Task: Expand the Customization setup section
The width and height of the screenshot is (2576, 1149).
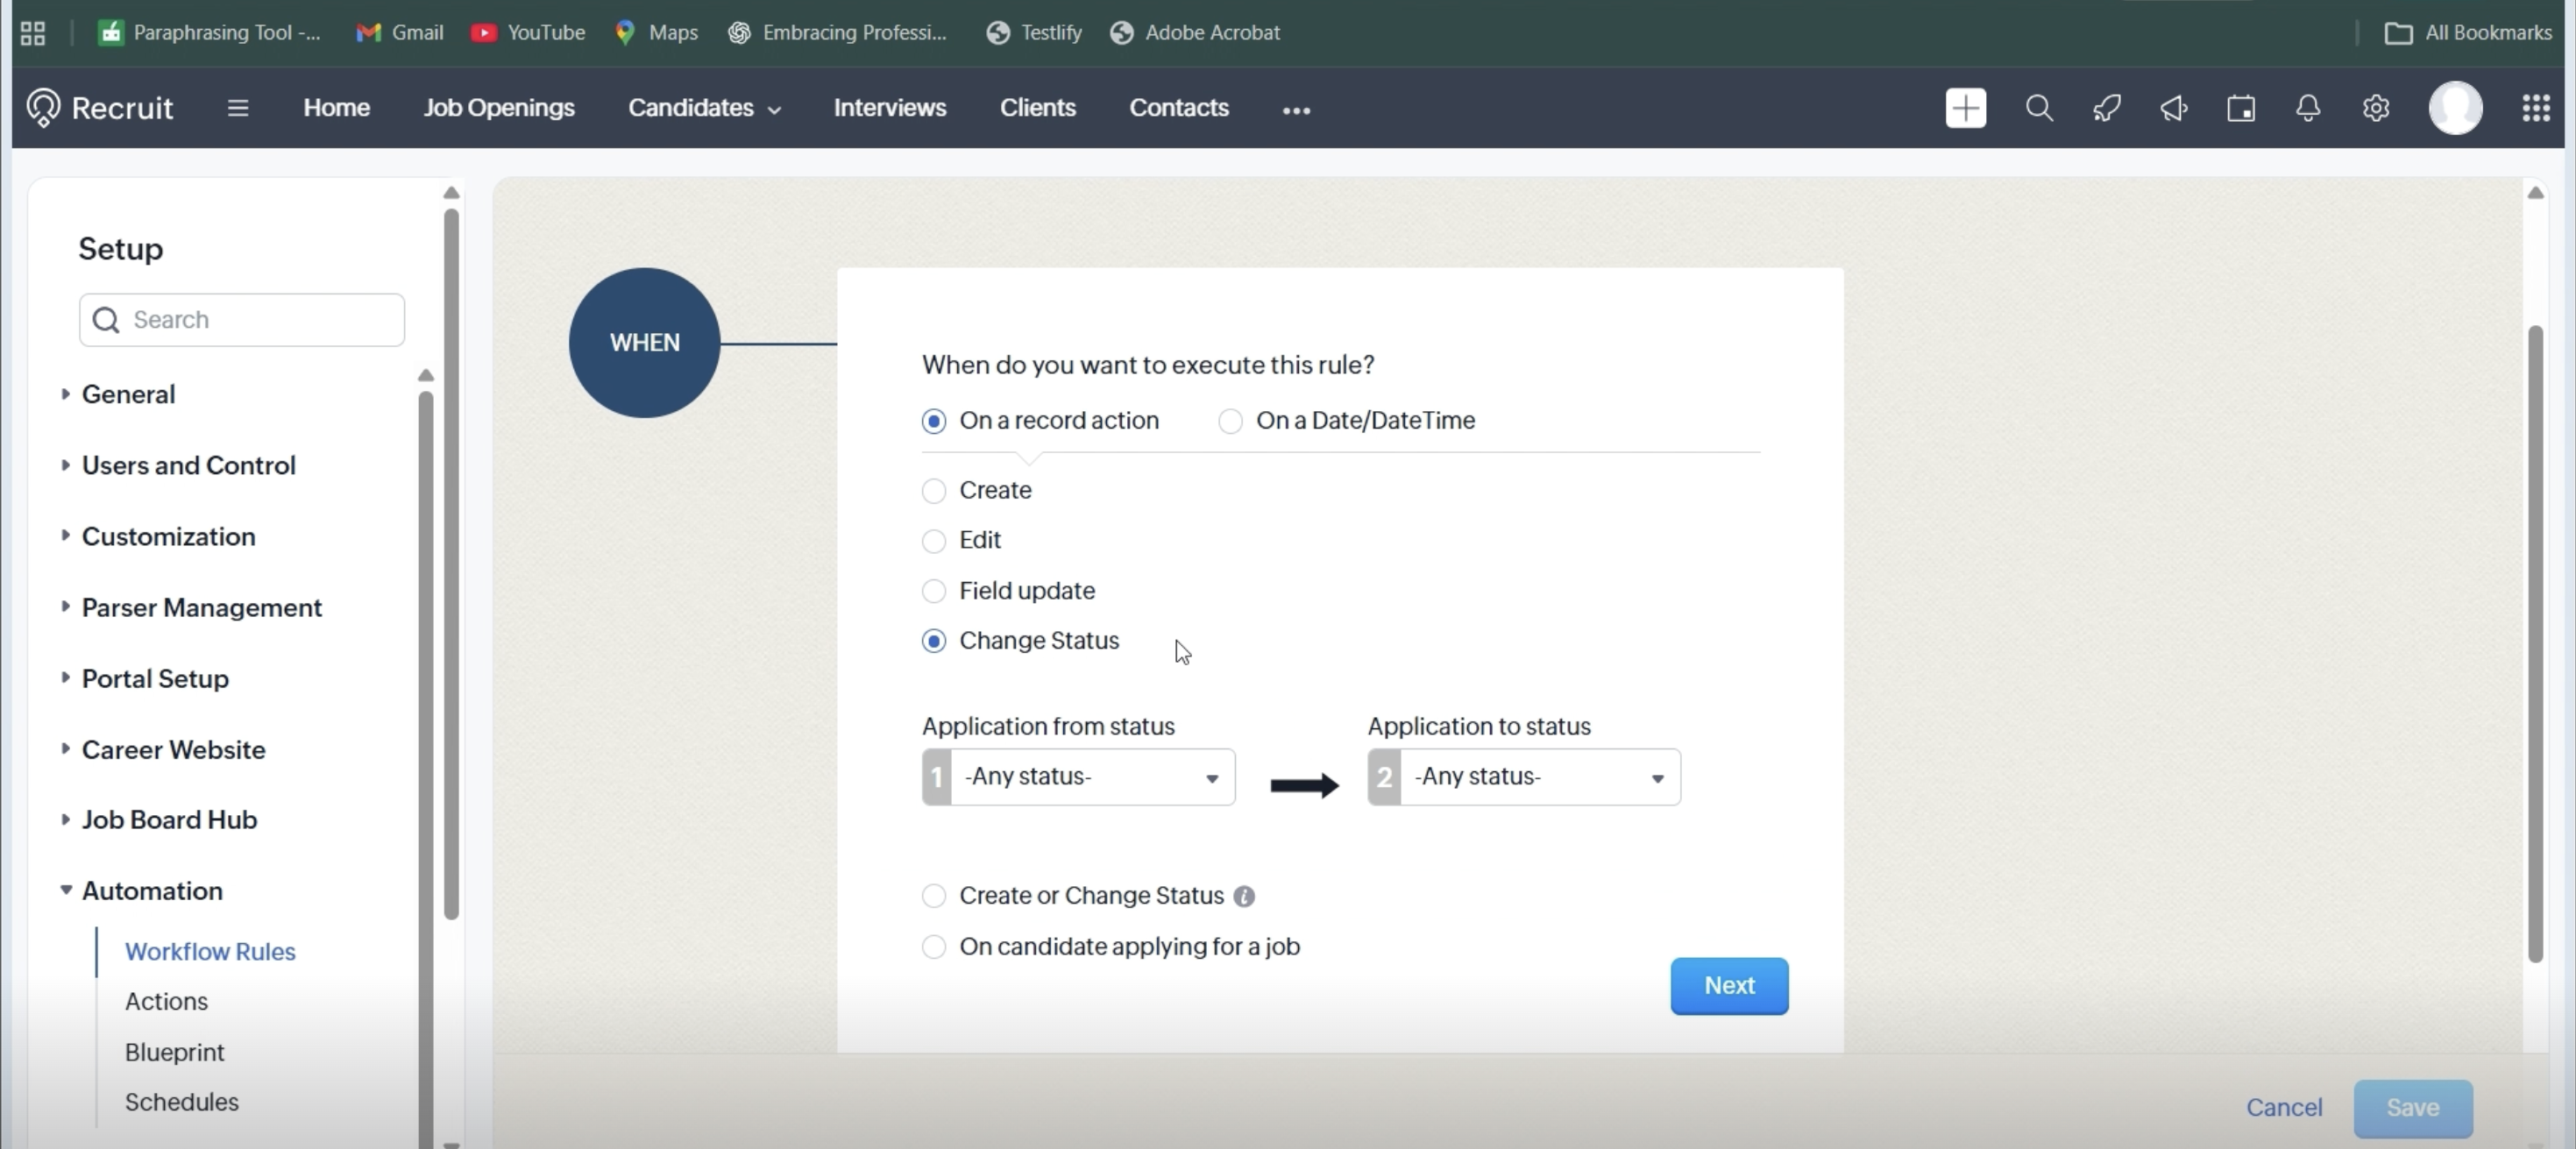Action: coord(168,537)
